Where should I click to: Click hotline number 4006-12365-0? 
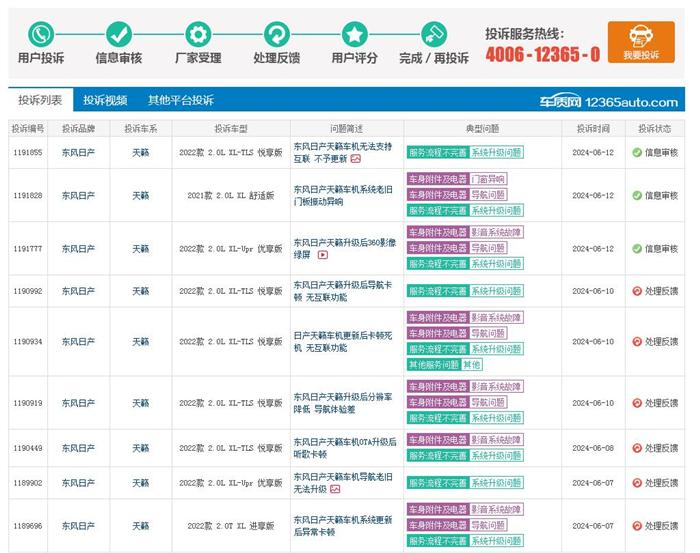point(543,54)
